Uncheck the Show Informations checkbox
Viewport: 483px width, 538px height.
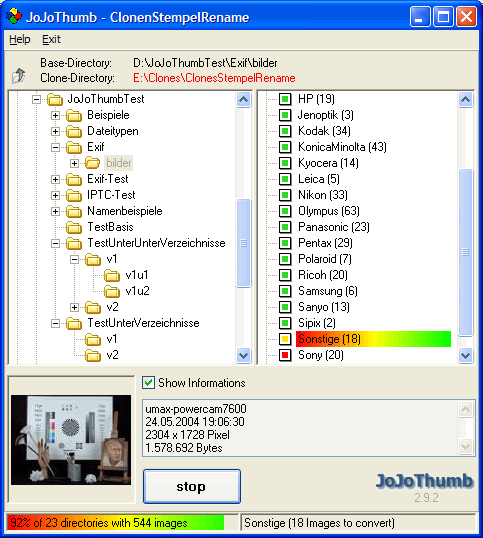point(148,383)
